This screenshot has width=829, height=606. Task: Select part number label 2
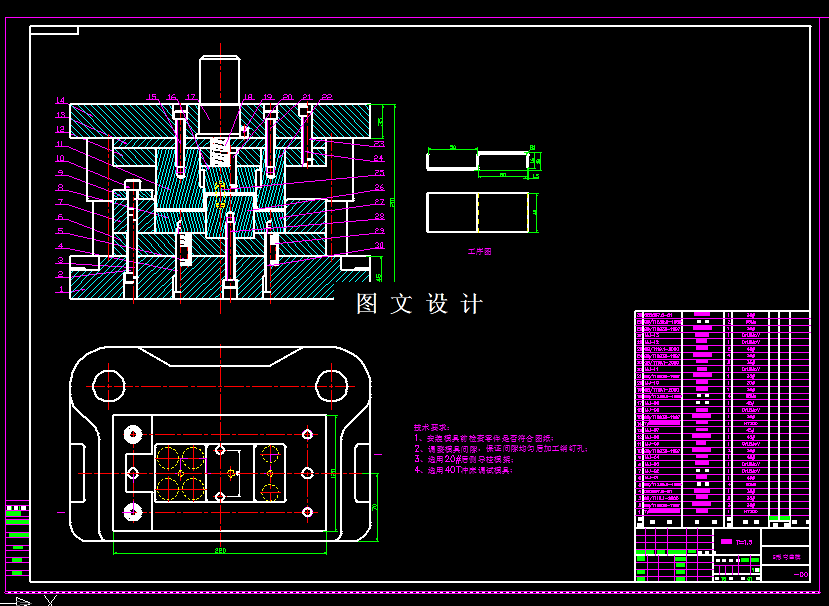click(x=61, y=274)
